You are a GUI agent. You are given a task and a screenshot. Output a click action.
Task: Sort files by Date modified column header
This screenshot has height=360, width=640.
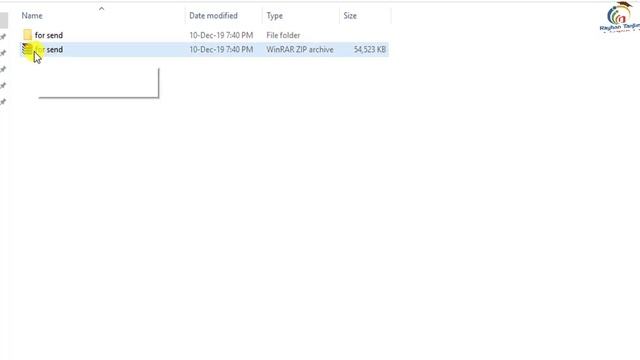(213, 16)
